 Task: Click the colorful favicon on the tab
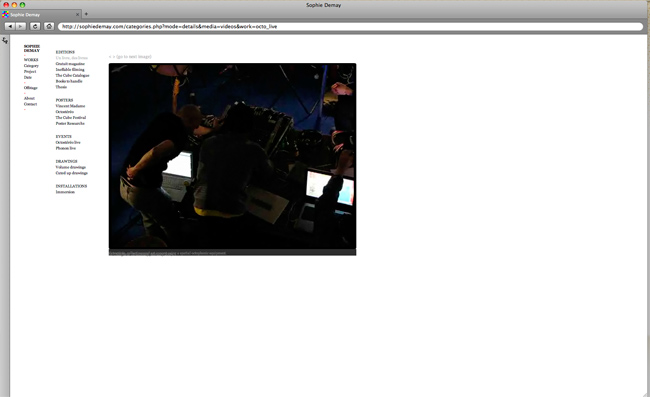click(x=5, y=14)
